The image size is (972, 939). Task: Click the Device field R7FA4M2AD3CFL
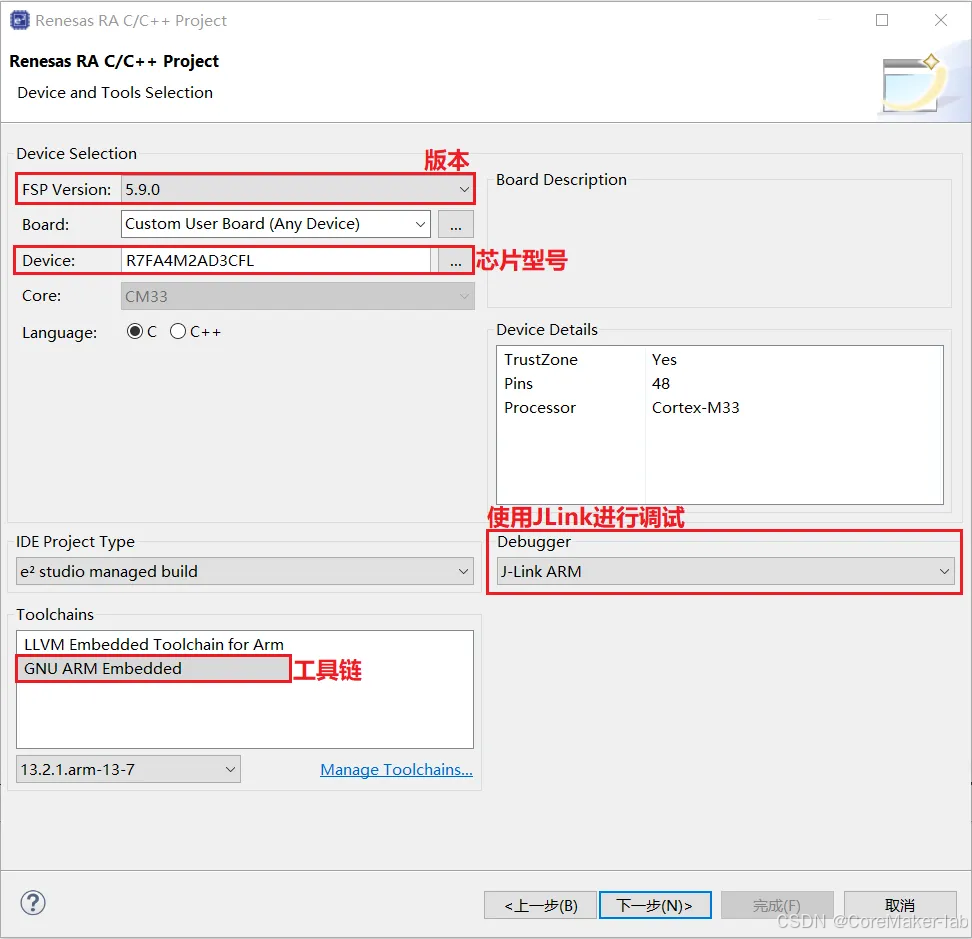(275, 260)
